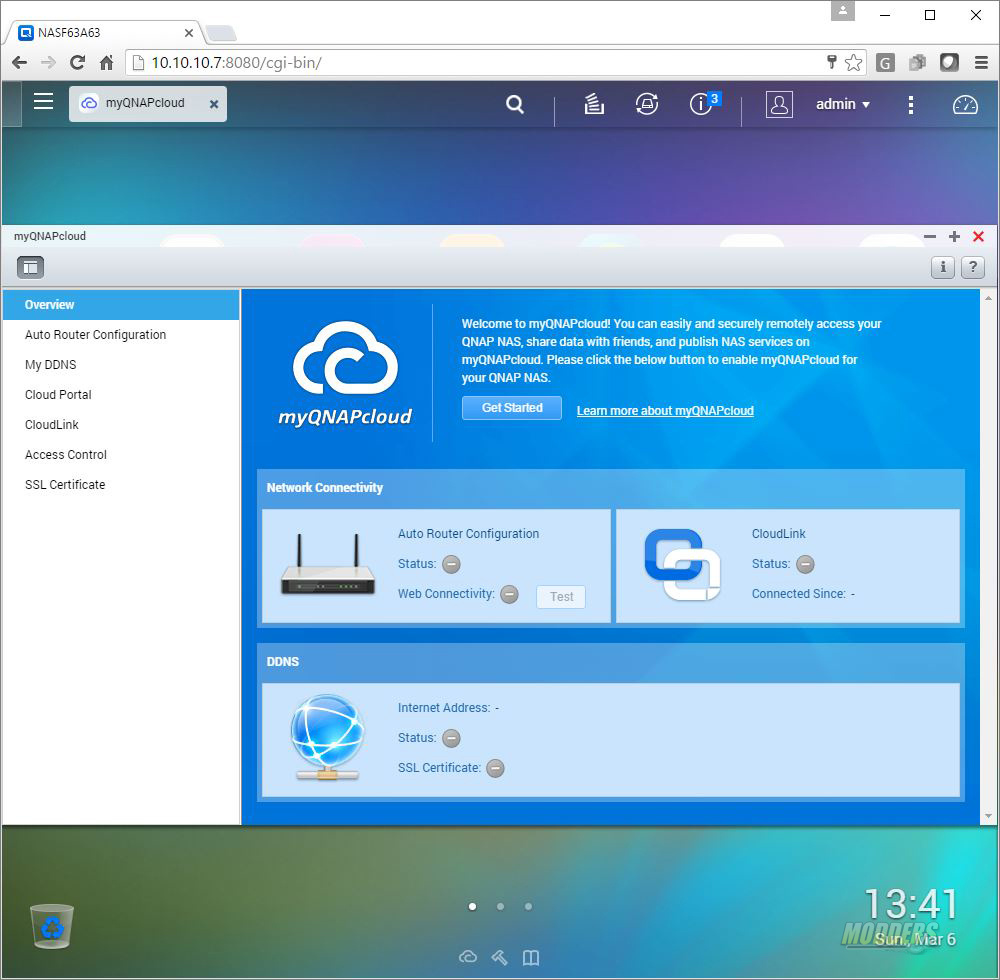The image size is (1000, 980).
Task: Open My DDNS in sidebar
Action: click(121, 365)
